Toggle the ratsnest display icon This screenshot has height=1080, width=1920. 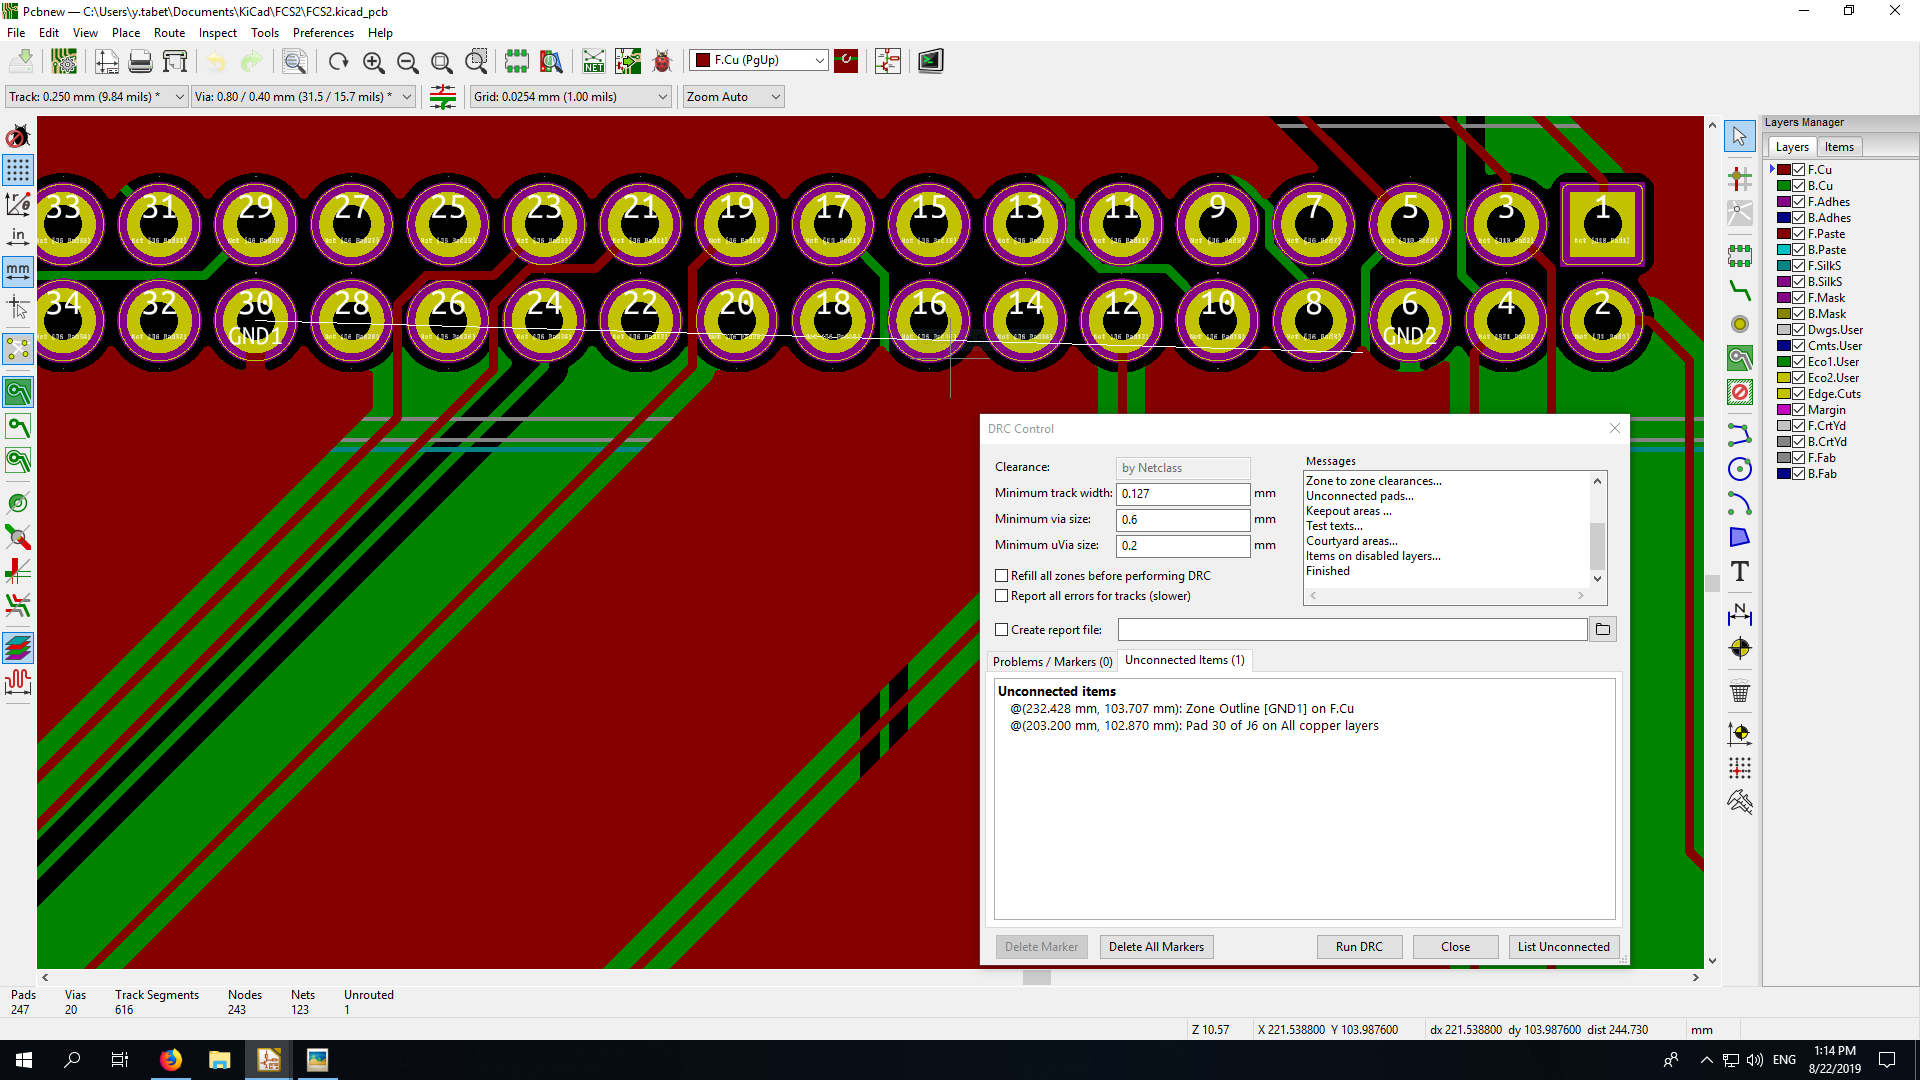18,349
